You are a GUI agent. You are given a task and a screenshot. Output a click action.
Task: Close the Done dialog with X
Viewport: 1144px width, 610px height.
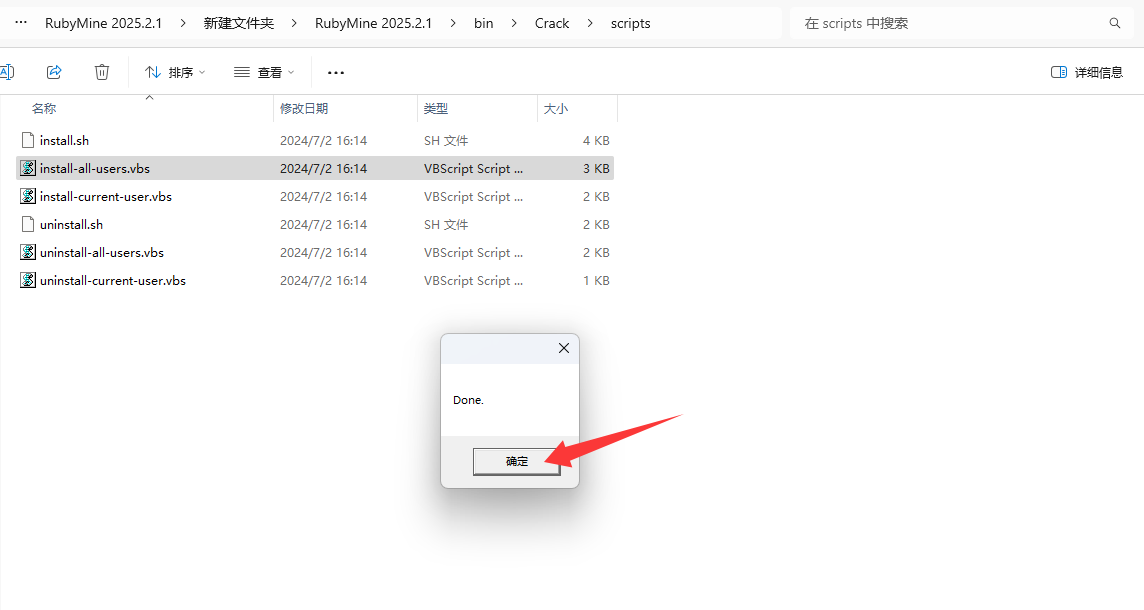click(564, 348)
